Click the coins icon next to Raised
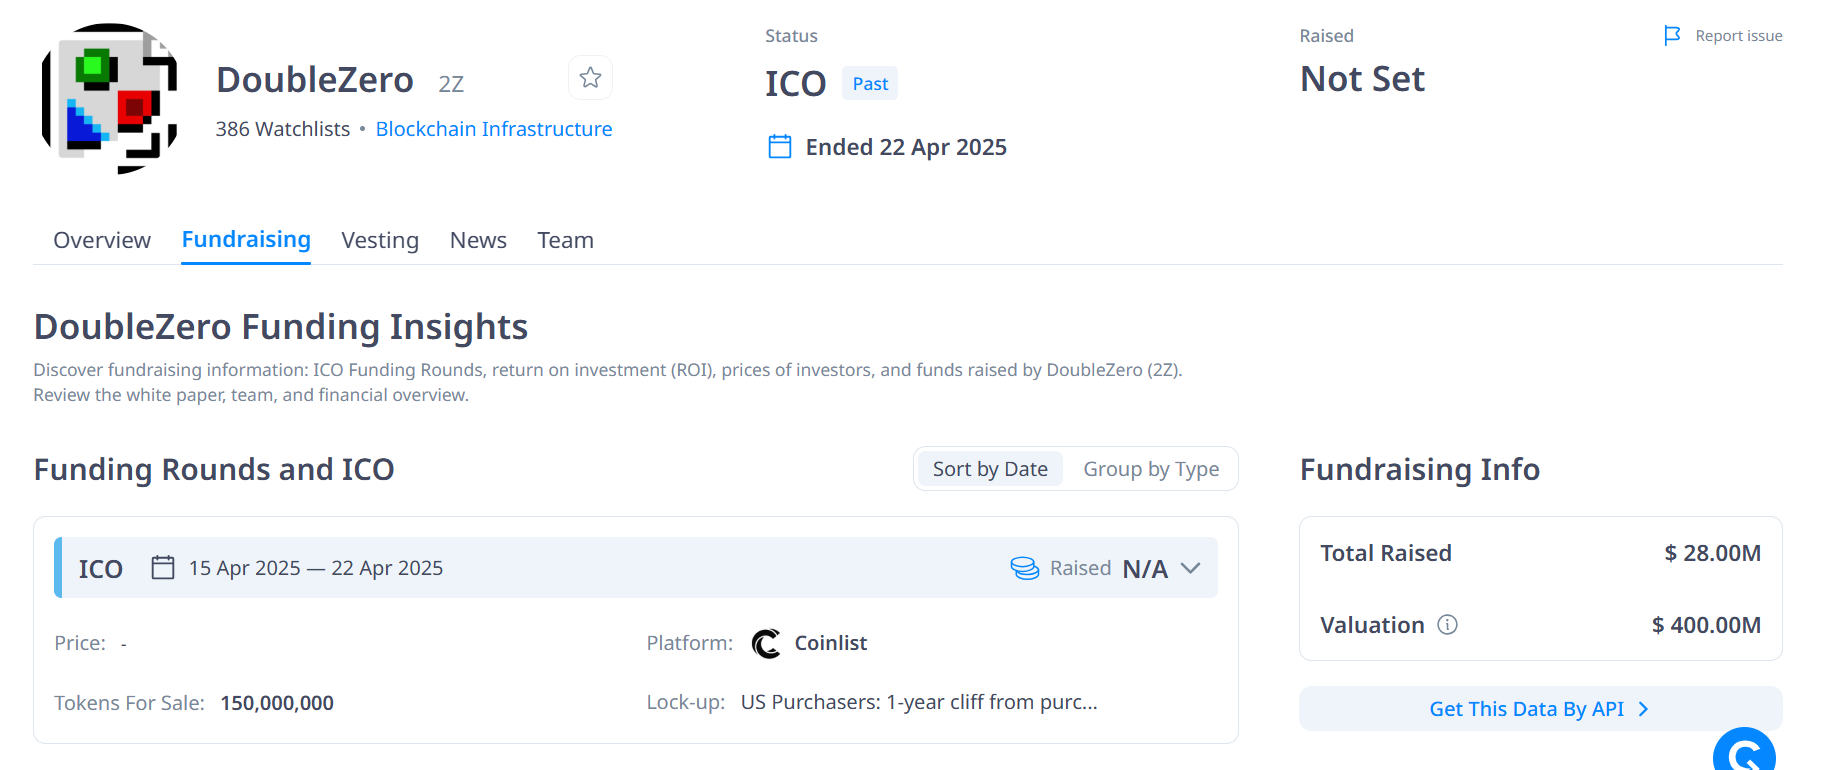Image resolution: width=1830 pixels, height=770 pixels. pyautogui.click(x=1025, y=568)
